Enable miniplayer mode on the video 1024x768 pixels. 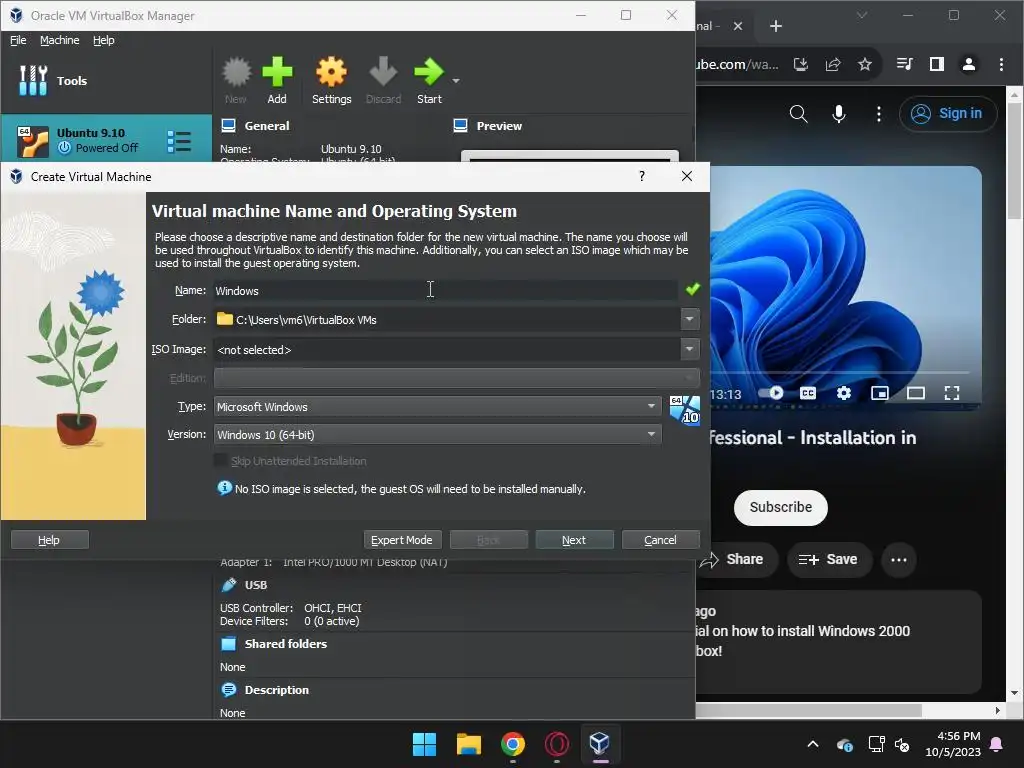(880, 392)
